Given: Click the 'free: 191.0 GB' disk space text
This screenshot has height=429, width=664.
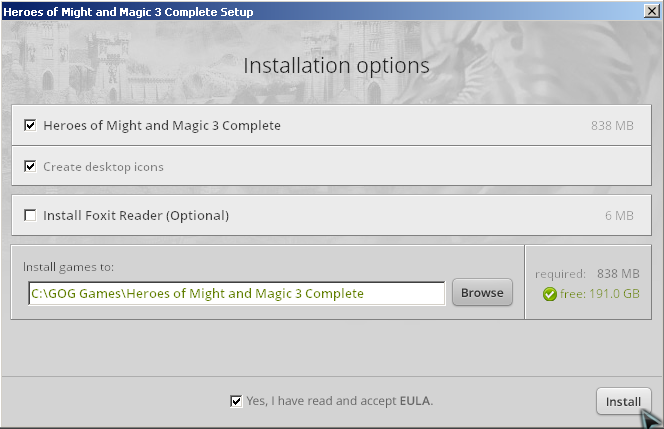Looking at the screenshot, I should click(600, 294).
